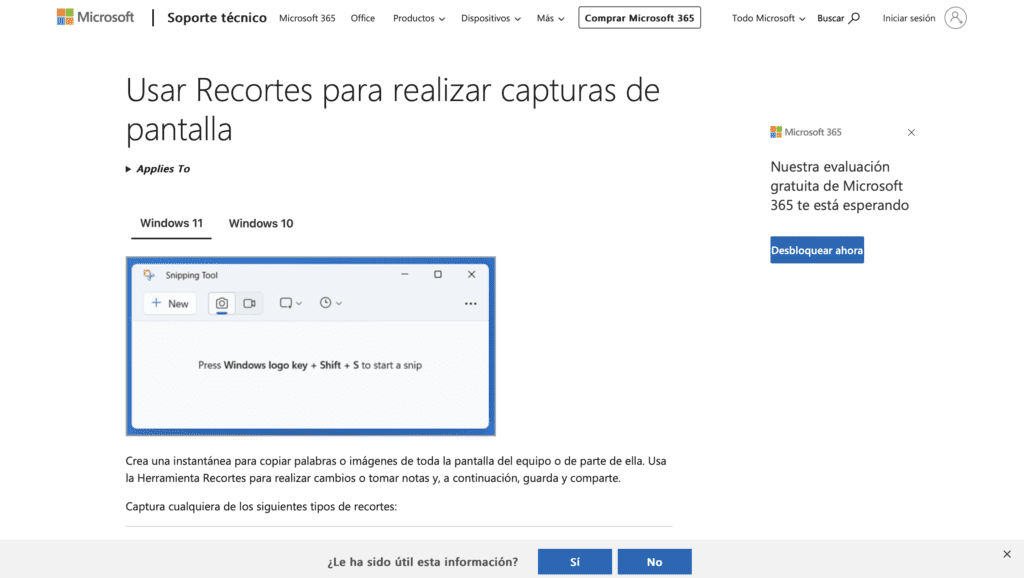Screen dimensions: 1024x578
Task: Click Iniciar sesión link
Action: point(909,18)
